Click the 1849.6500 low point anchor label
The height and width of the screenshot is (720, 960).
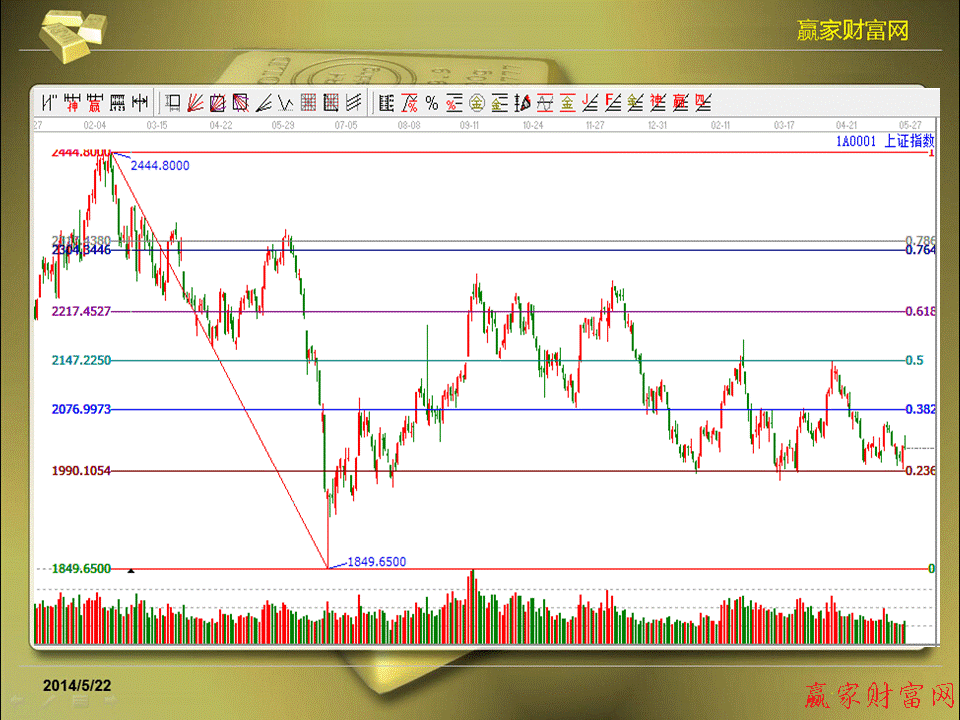[x=376, y=562]
